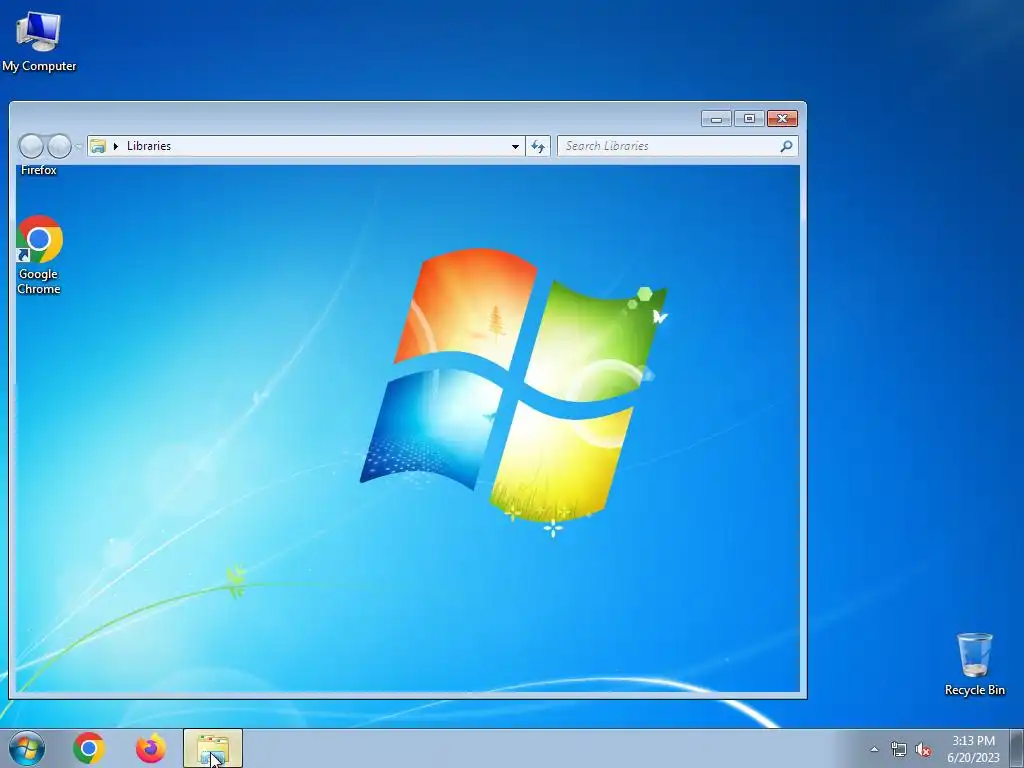
Task: Expand the address bar root arrow
Action: [x=116, y=146]
